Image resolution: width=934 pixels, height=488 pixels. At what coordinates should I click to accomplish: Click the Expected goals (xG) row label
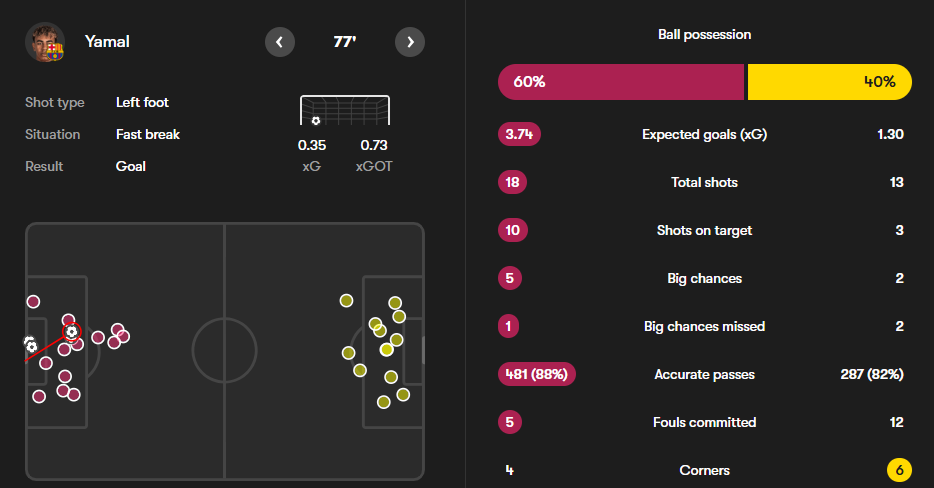pyautogui.click(x=704, y=135)
